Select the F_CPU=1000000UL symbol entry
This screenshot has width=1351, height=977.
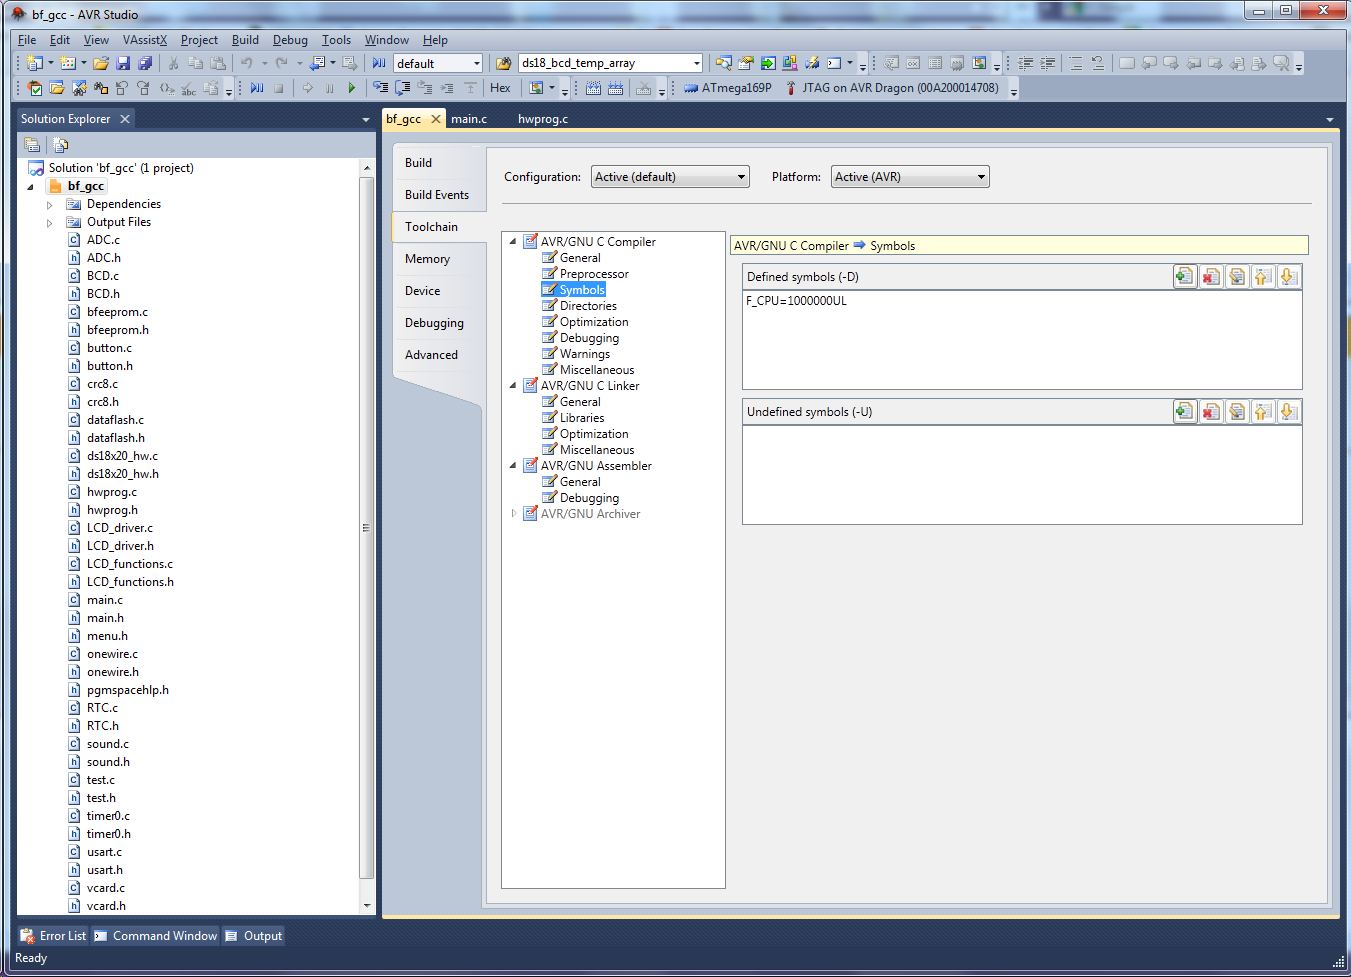pyautogui.click(x=796, y=301)
